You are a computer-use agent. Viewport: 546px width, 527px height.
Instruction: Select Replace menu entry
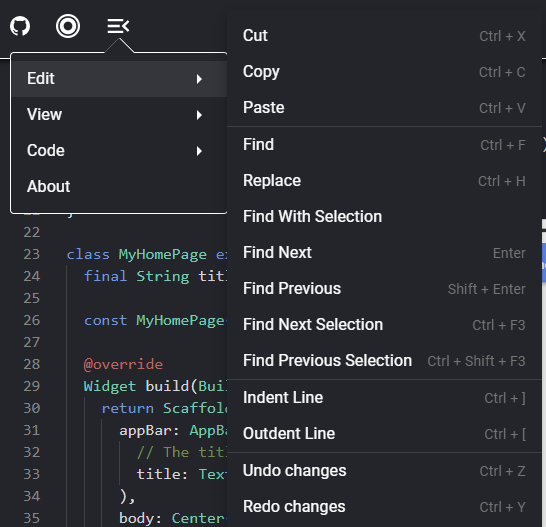click(x=384, y=181)
